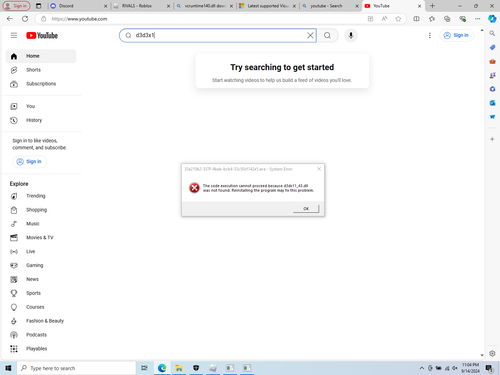The width and height of the screenshot is (500, 375).
Task: Open News category
Action: point(41,279)
